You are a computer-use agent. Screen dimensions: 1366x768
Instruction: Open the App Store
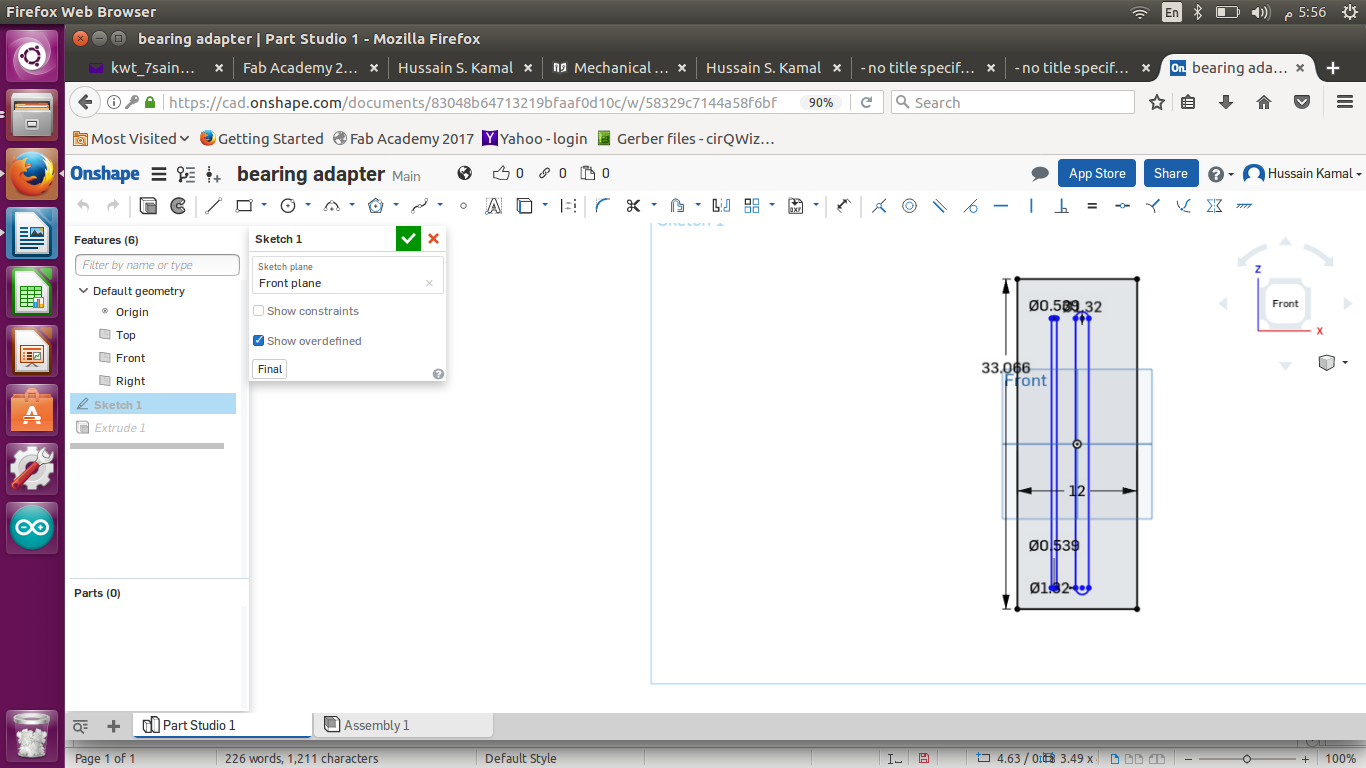(1096, 173)
